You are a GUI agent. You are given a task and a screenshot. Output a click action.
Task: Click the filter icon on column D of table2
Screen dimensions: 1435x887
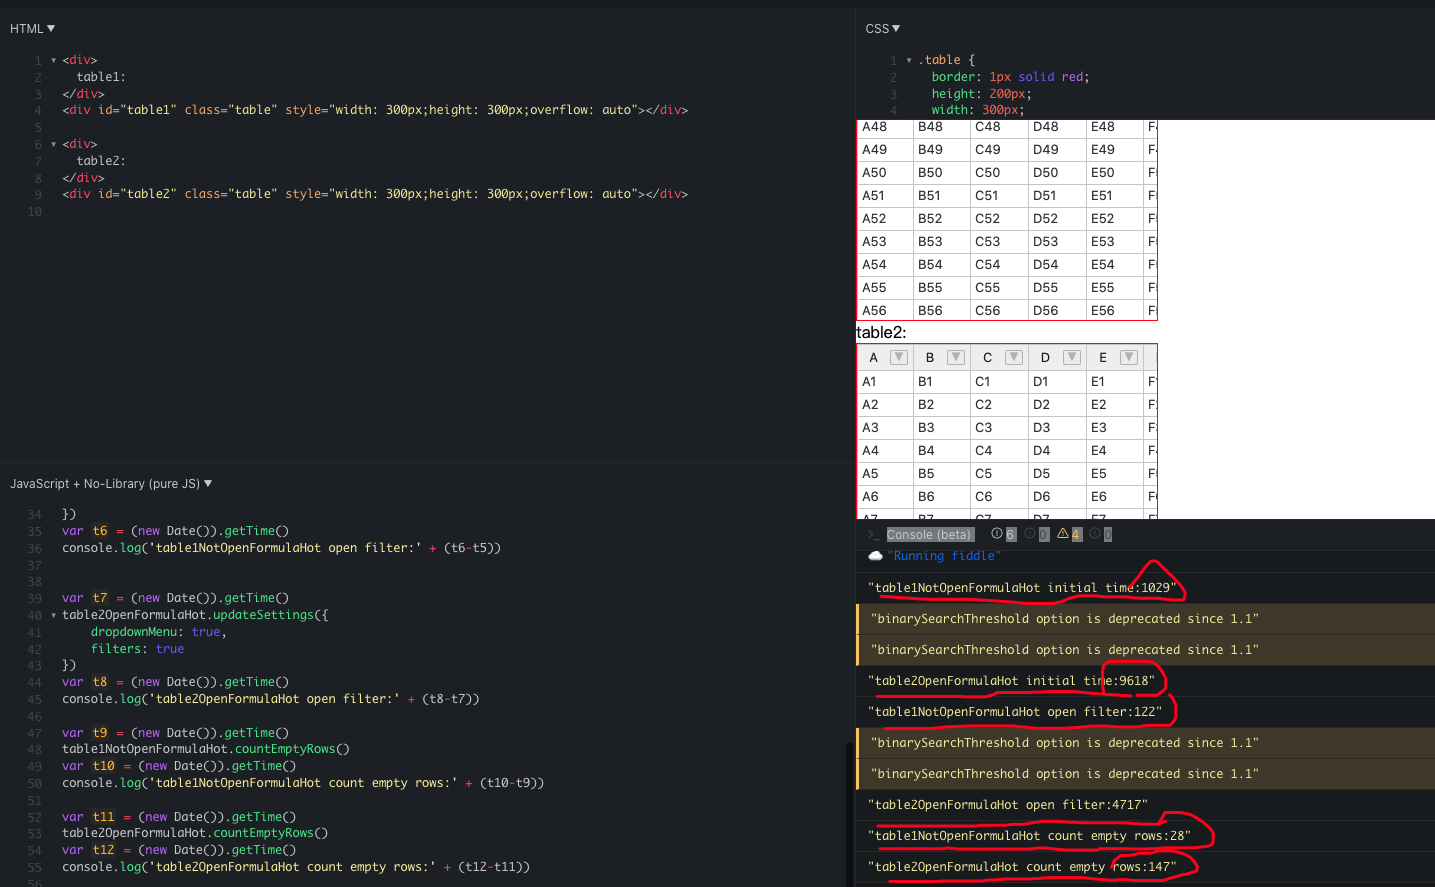click(1072, 357)
